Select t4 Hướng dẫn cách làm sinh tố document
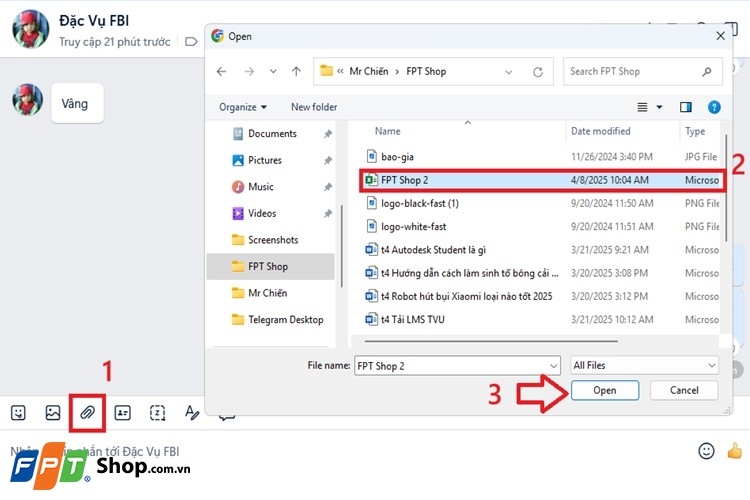 (541, 273)
